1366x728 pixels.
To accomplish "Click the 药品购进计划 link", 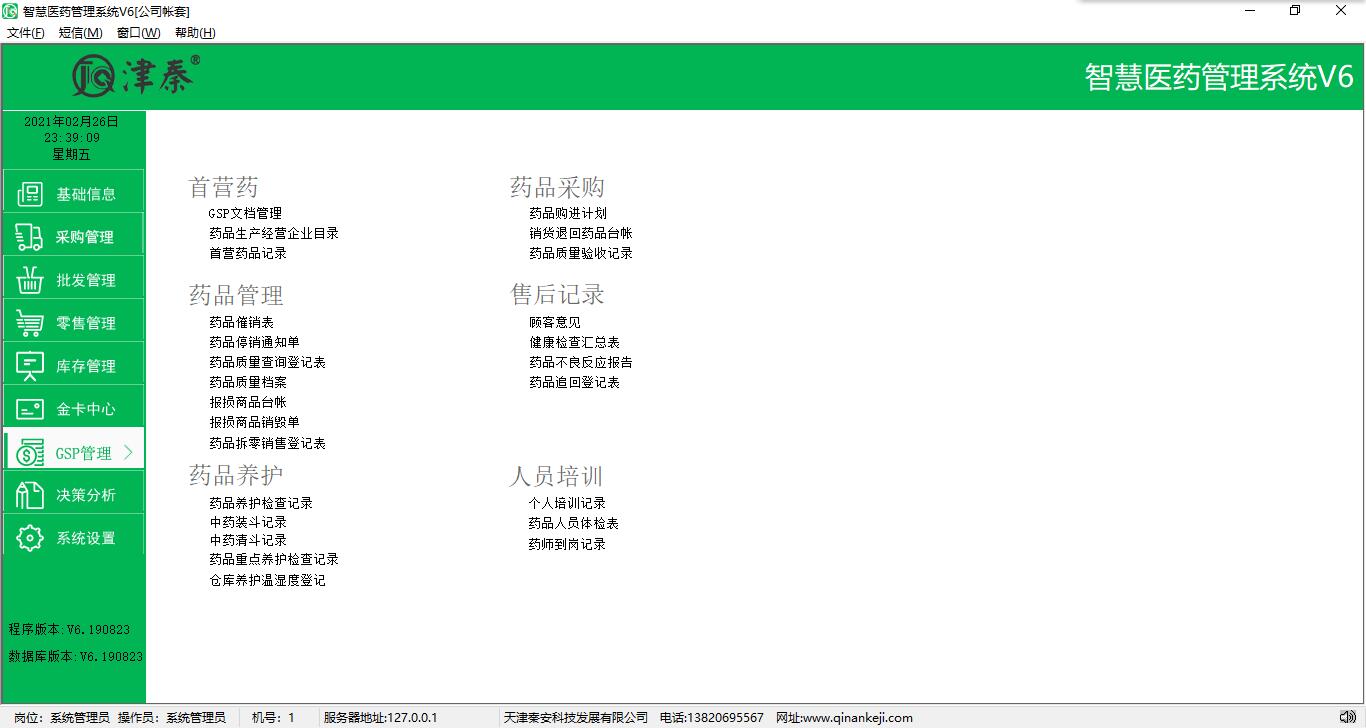I will pos(568,213).
